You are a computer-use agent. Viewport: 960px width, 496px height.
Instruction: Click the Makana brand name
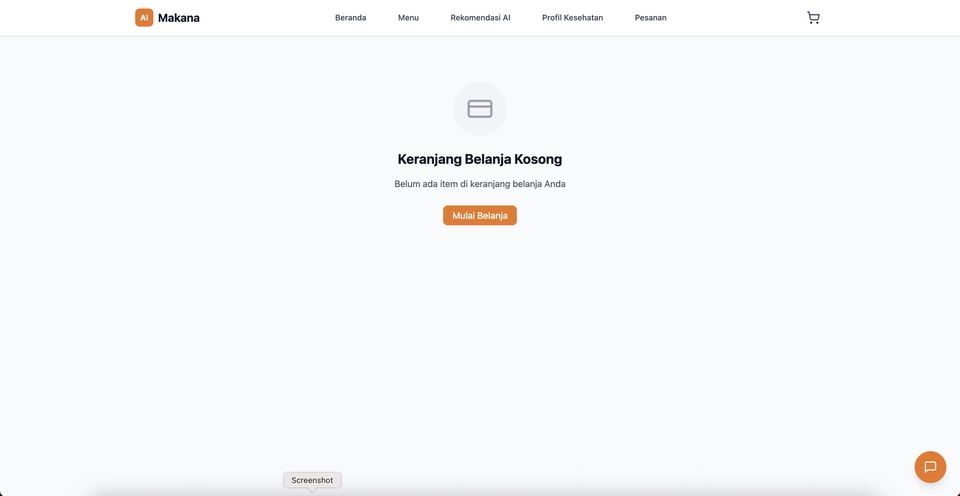(x=179, y=18)
